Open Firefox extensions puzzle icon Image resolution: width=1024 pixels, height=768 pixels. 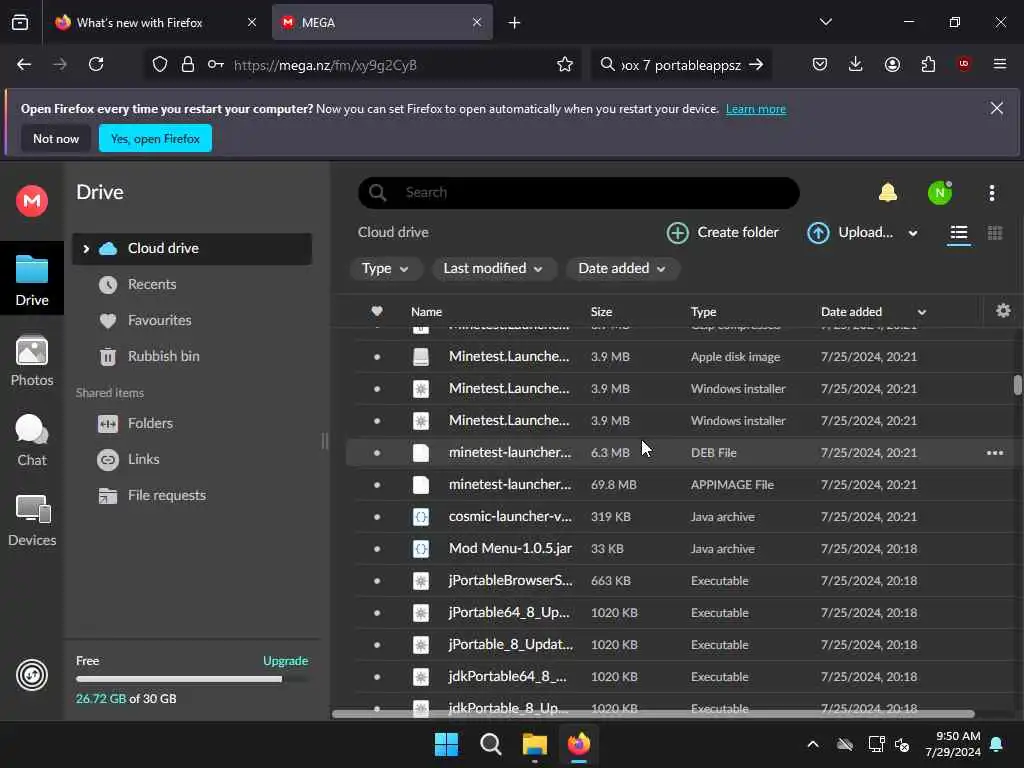coord(928,64)
